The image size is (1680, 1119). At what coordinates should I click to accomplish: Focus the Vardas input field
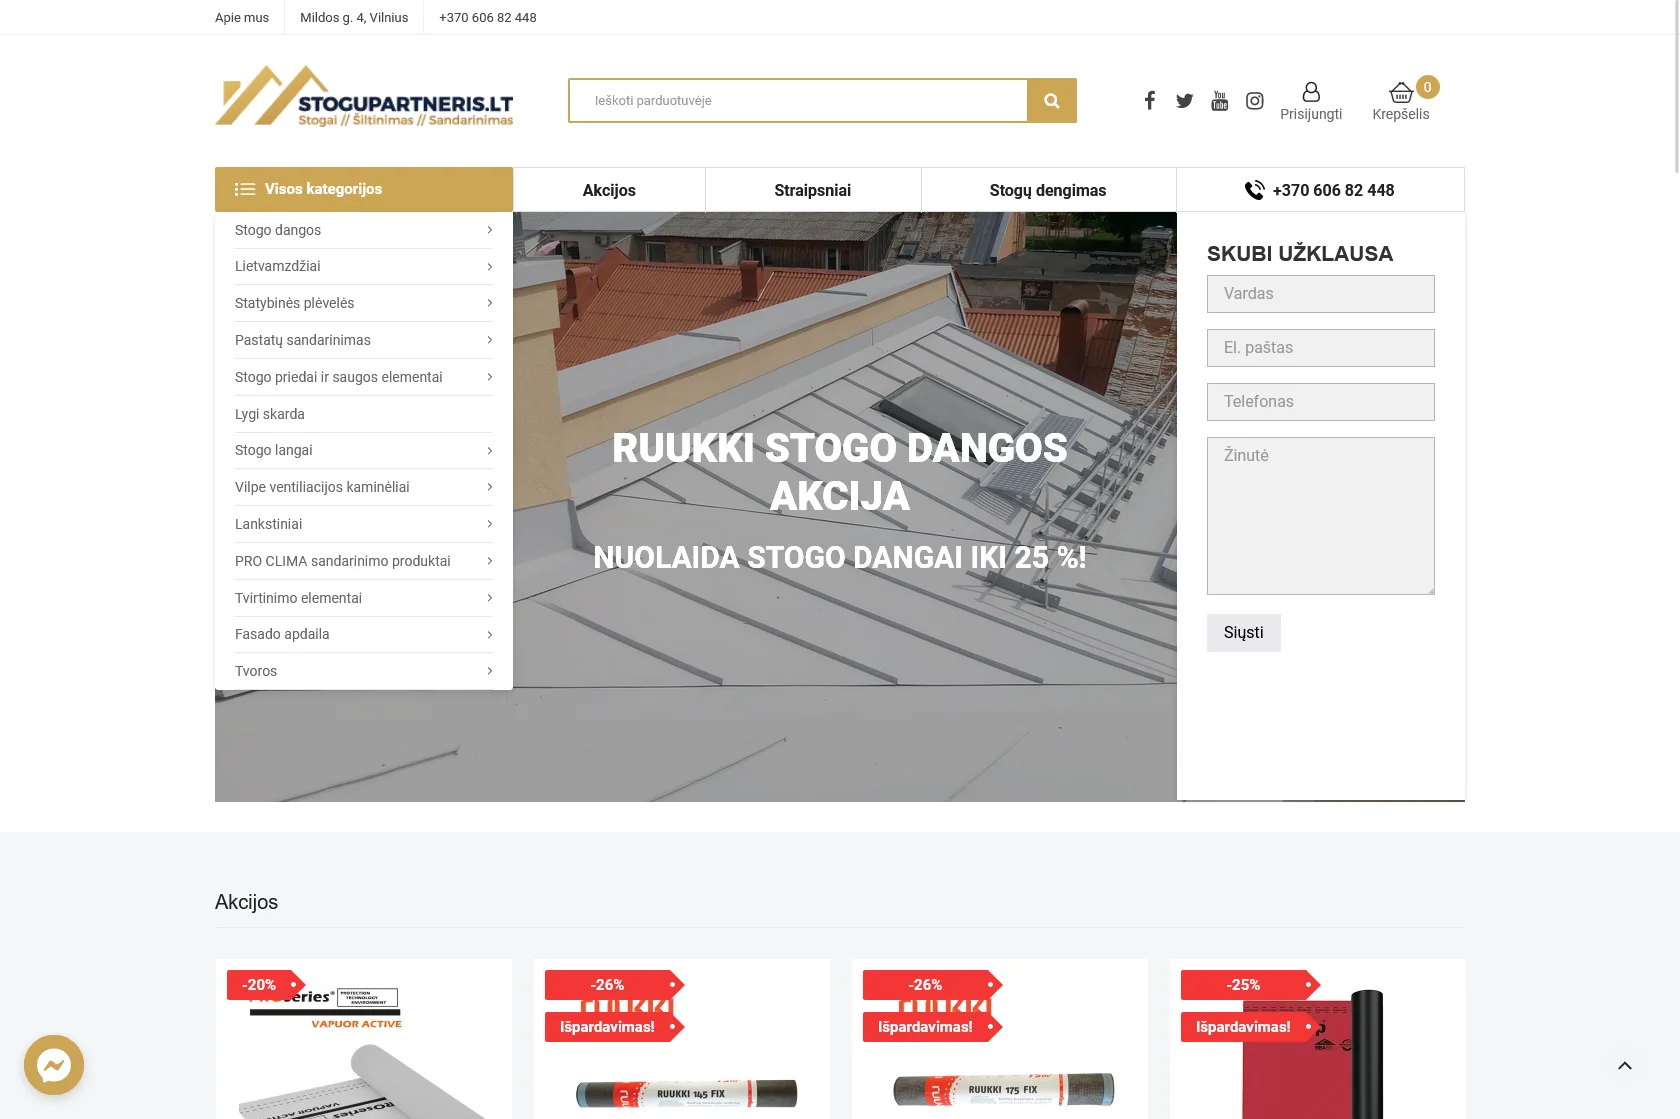point(1320,294)
